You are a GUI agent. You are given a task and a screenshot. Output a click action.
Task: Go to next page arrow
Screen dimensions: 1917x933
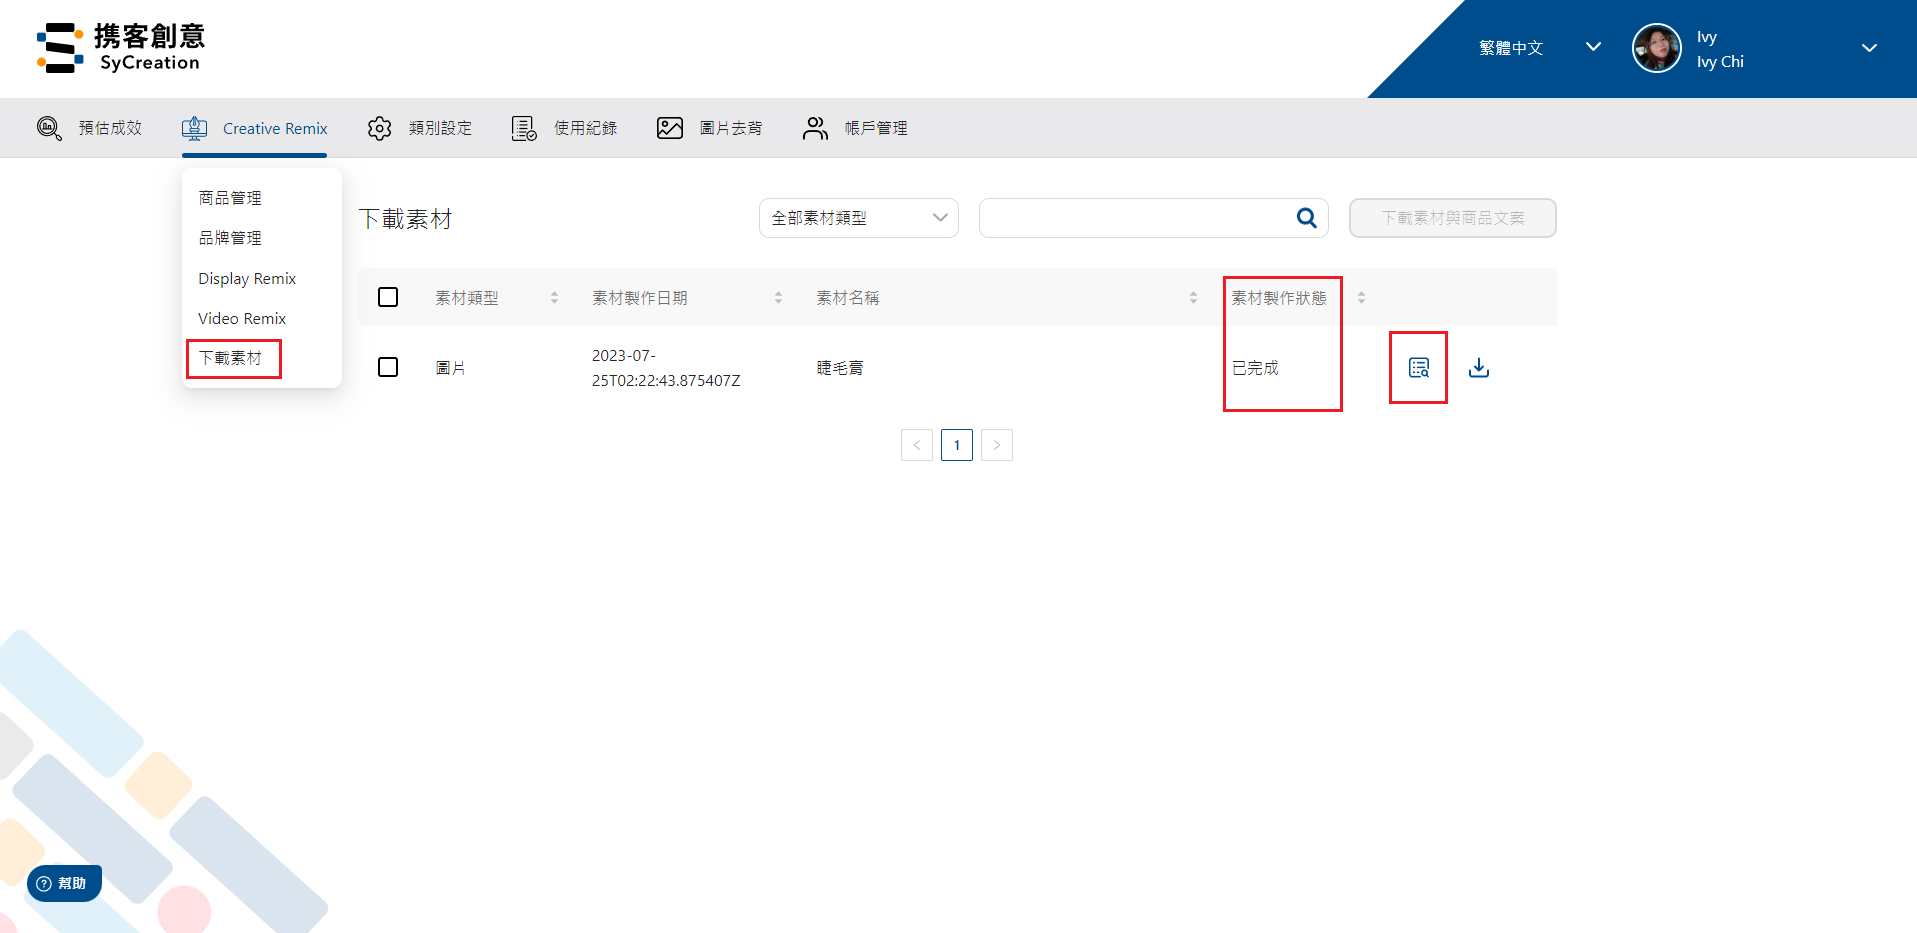coord(997,445)
